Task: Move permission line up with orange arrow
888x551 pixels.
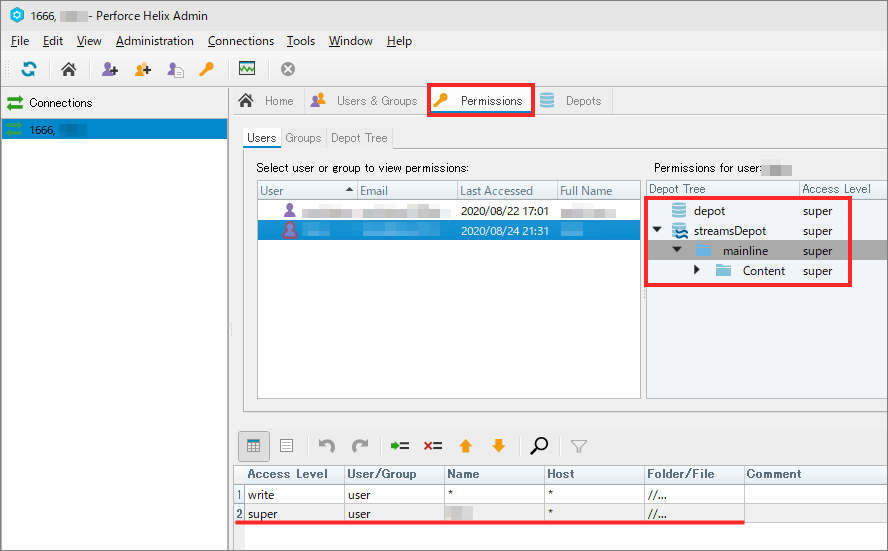Action: [466, 446]
